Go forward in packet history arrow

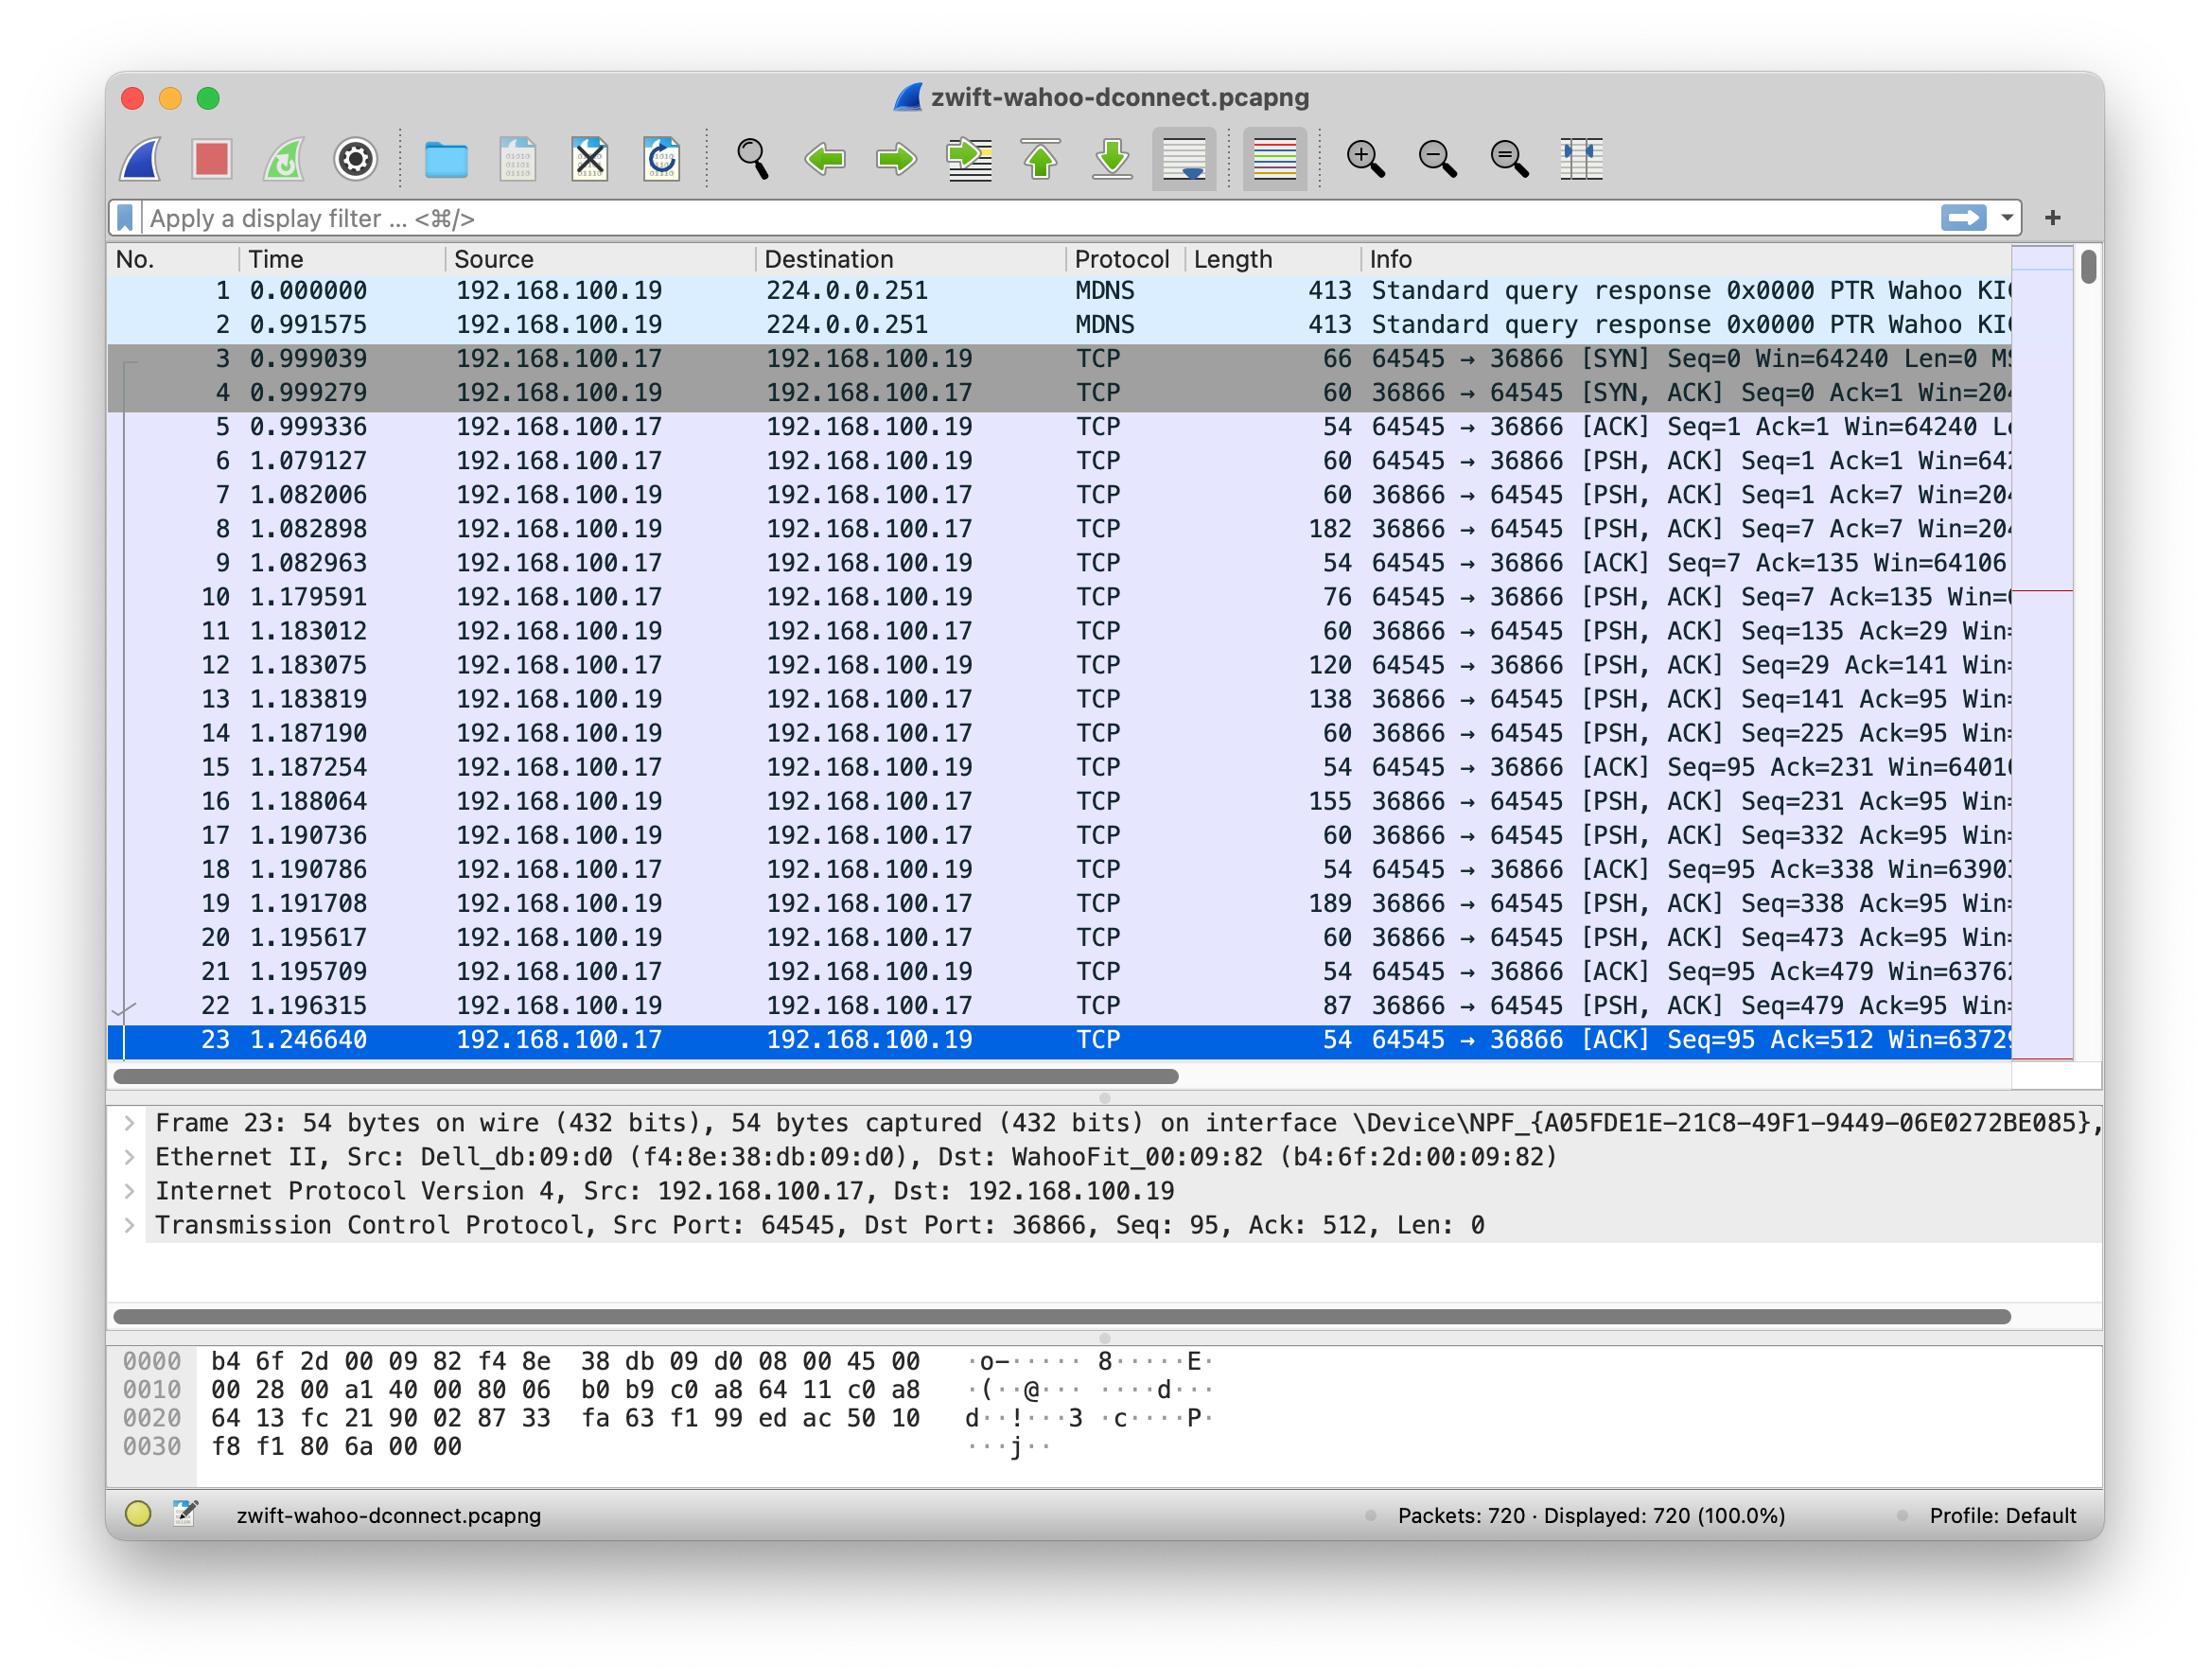click(896, 159)
